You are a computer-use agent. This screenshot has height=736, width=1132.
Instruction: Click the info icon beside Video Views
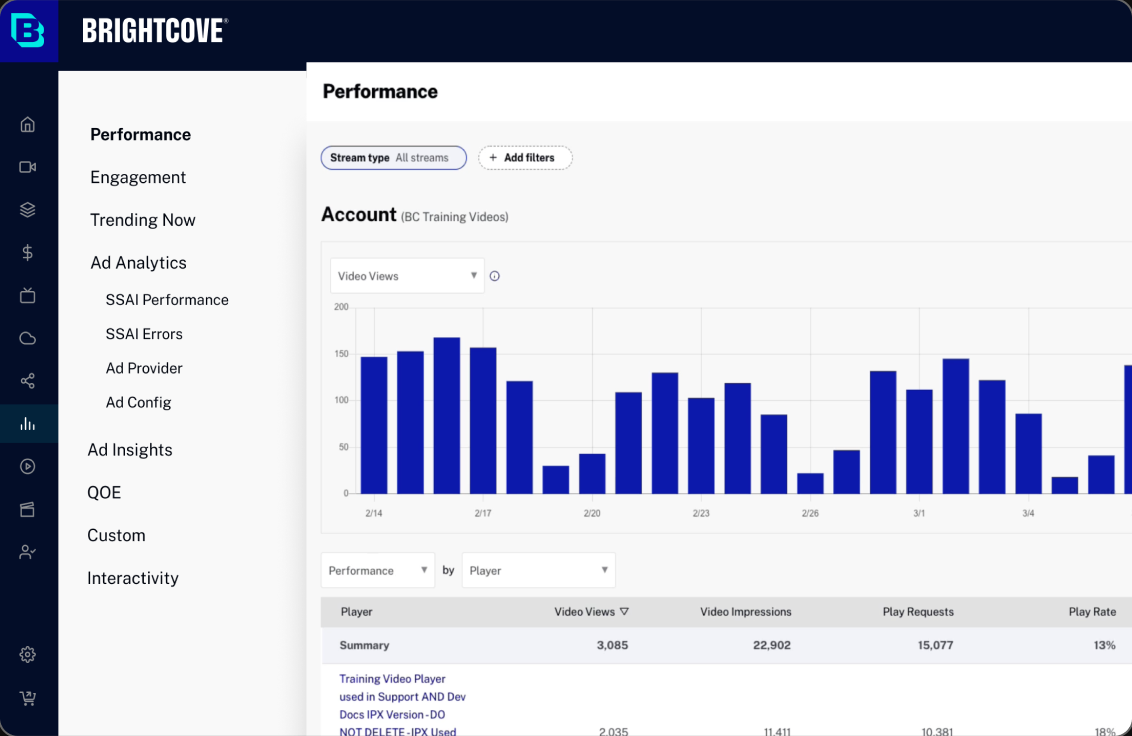click(x=495, y=276)
